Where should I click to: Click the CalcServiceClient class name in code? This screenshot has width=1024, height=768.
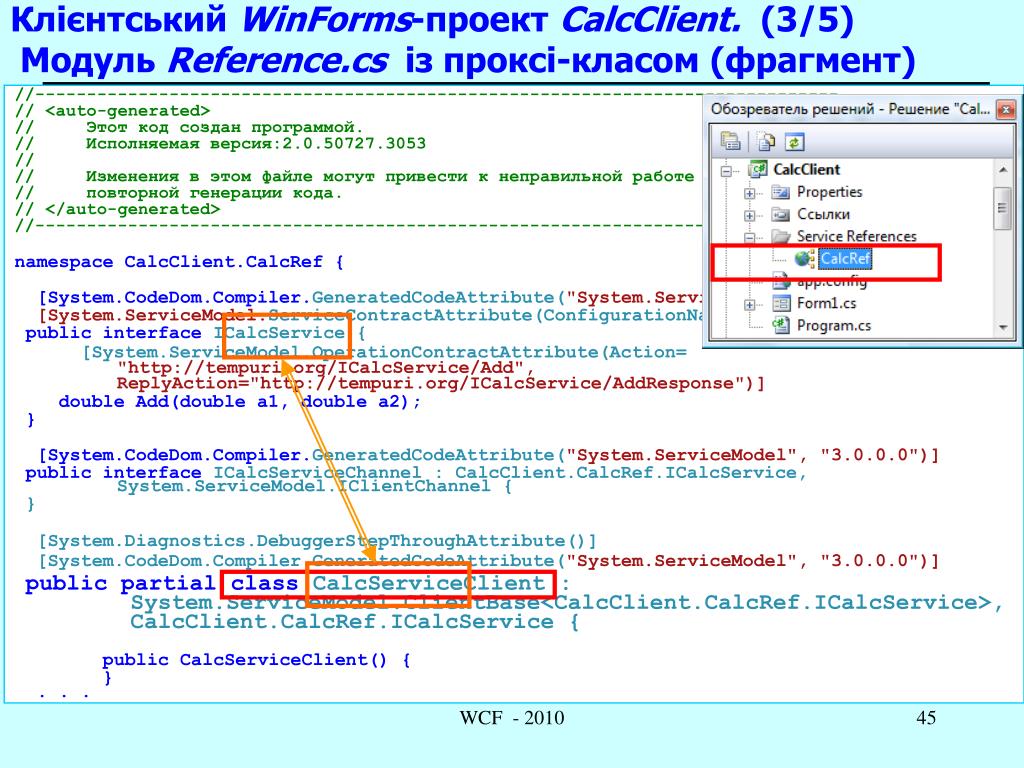pos(428,583)
